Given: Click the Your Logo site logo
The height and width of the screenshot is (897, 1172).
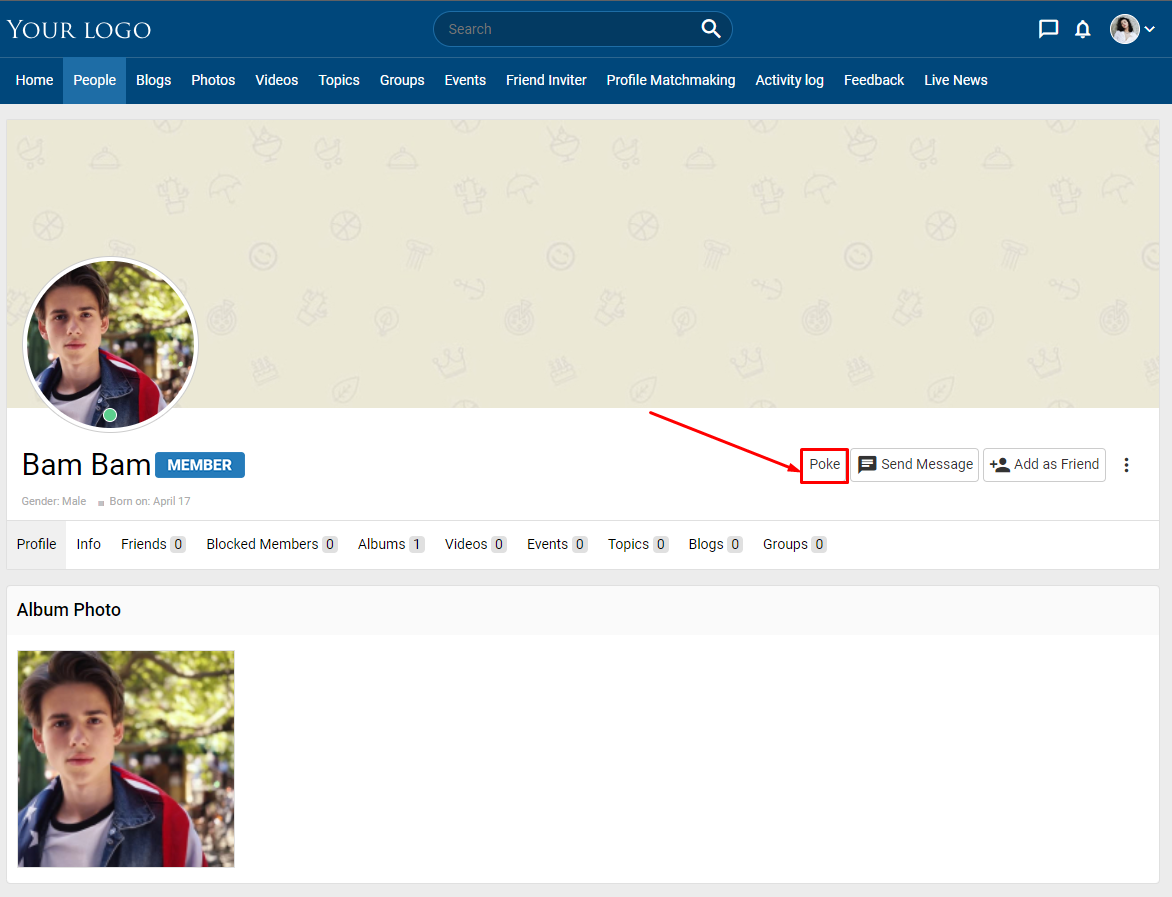Looking at the screenshot, I should click(x=79, y=30).
